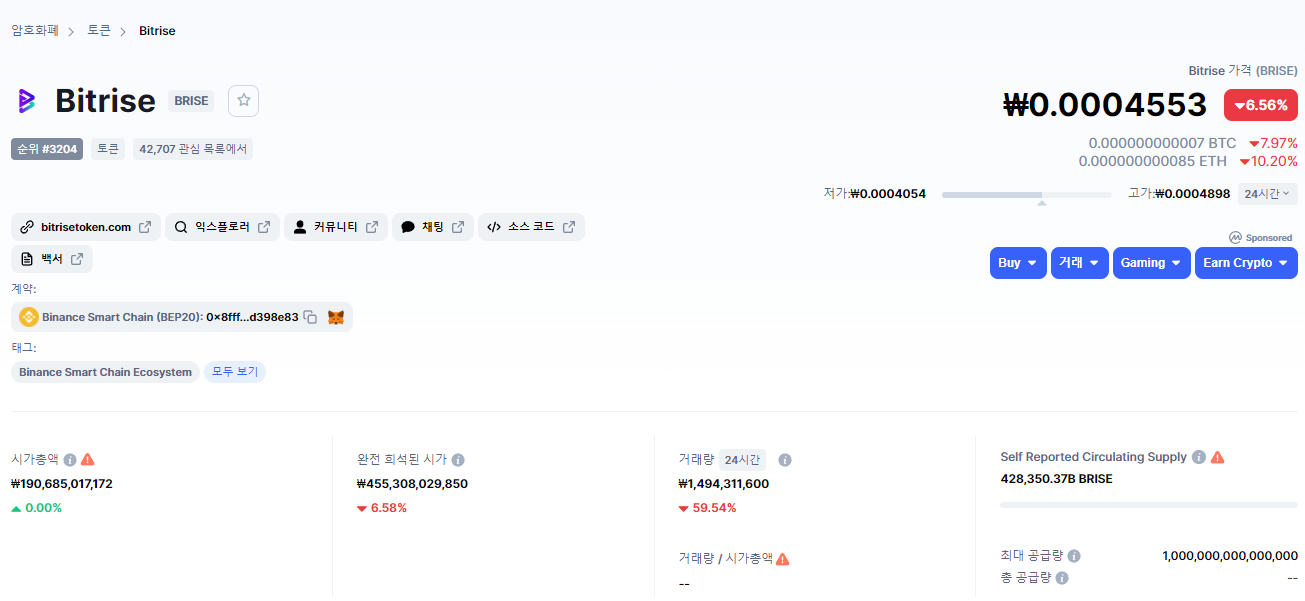This screenshot has width=1305, height=601.
Task: Click circulating supply warning triangle icon
Action: coord(1217,457)
